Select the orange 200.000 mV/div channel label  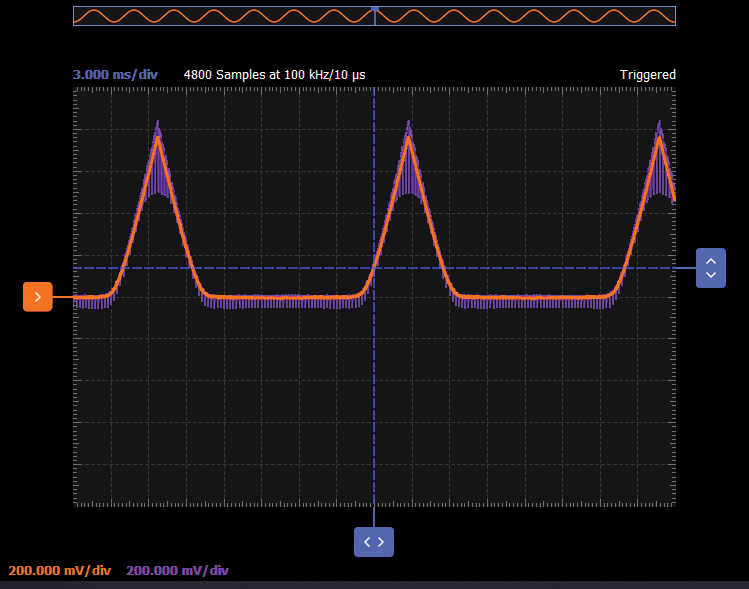coord(60,571)
